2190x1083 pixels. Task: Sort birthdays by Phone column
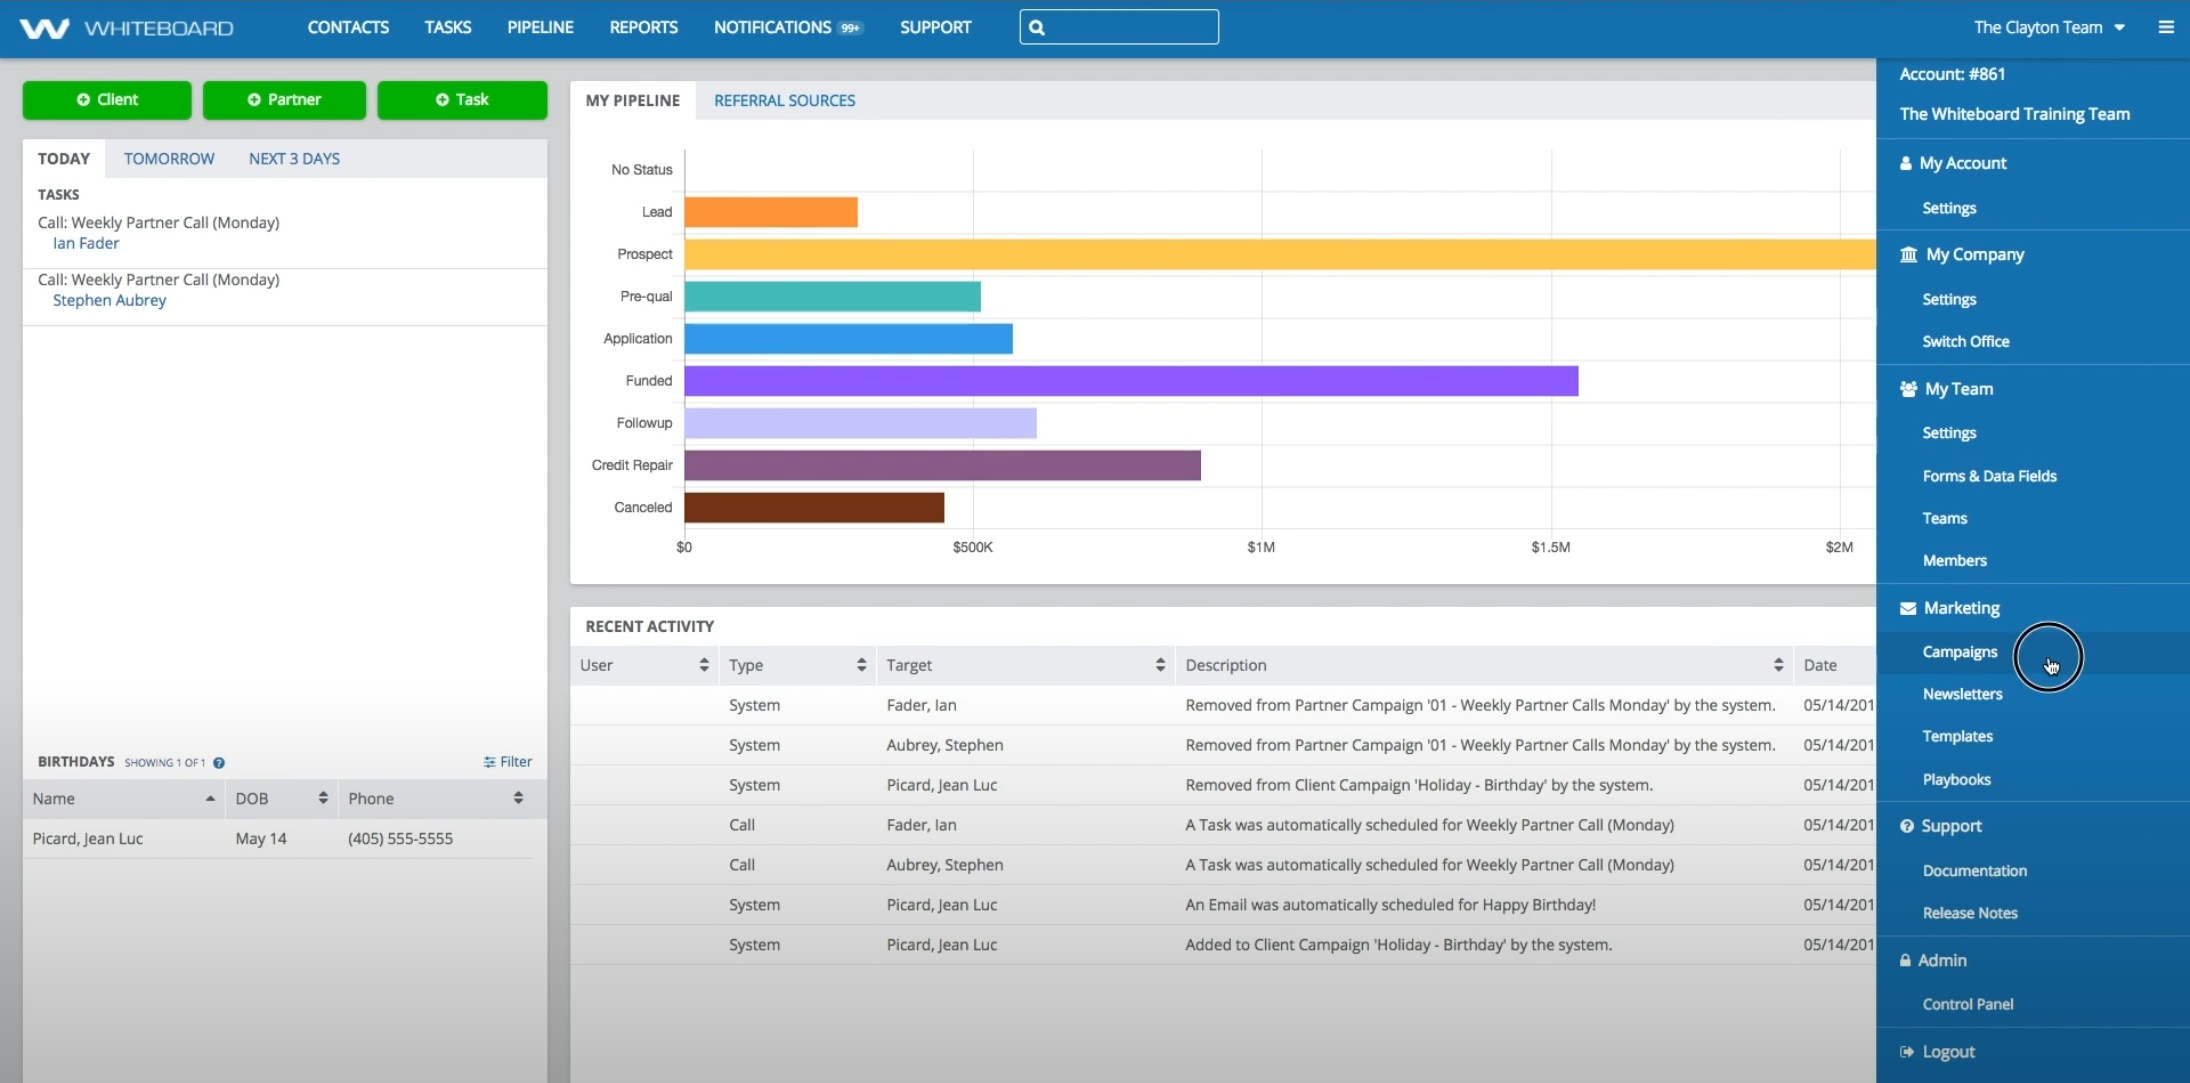(x=518, y=798)
